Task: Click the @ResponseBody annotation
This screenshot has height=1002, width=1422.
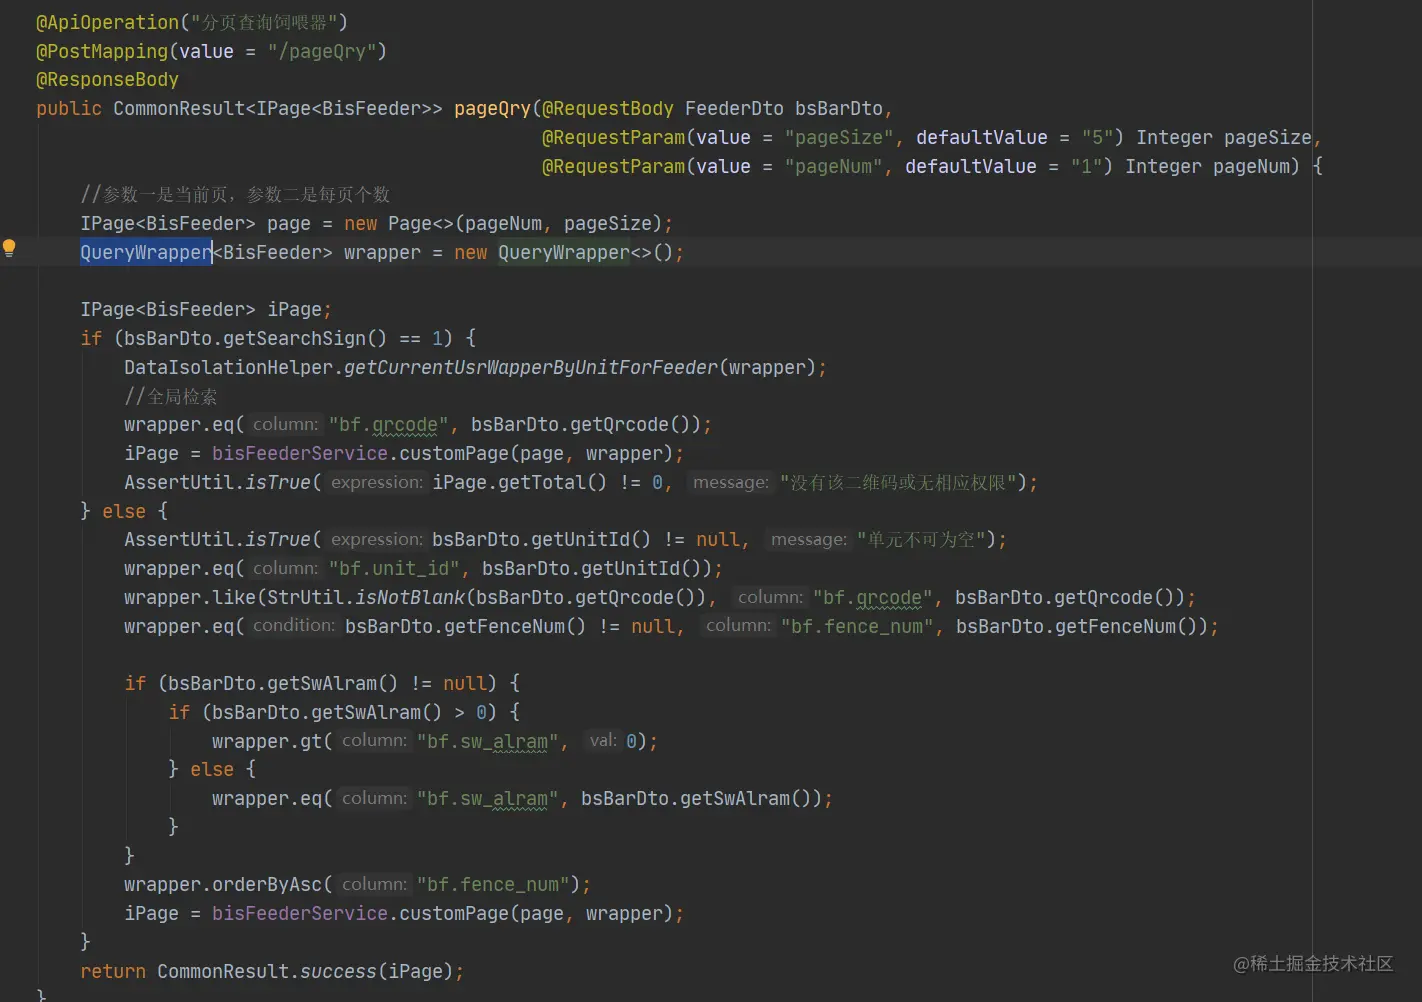Action: point(107,79)
